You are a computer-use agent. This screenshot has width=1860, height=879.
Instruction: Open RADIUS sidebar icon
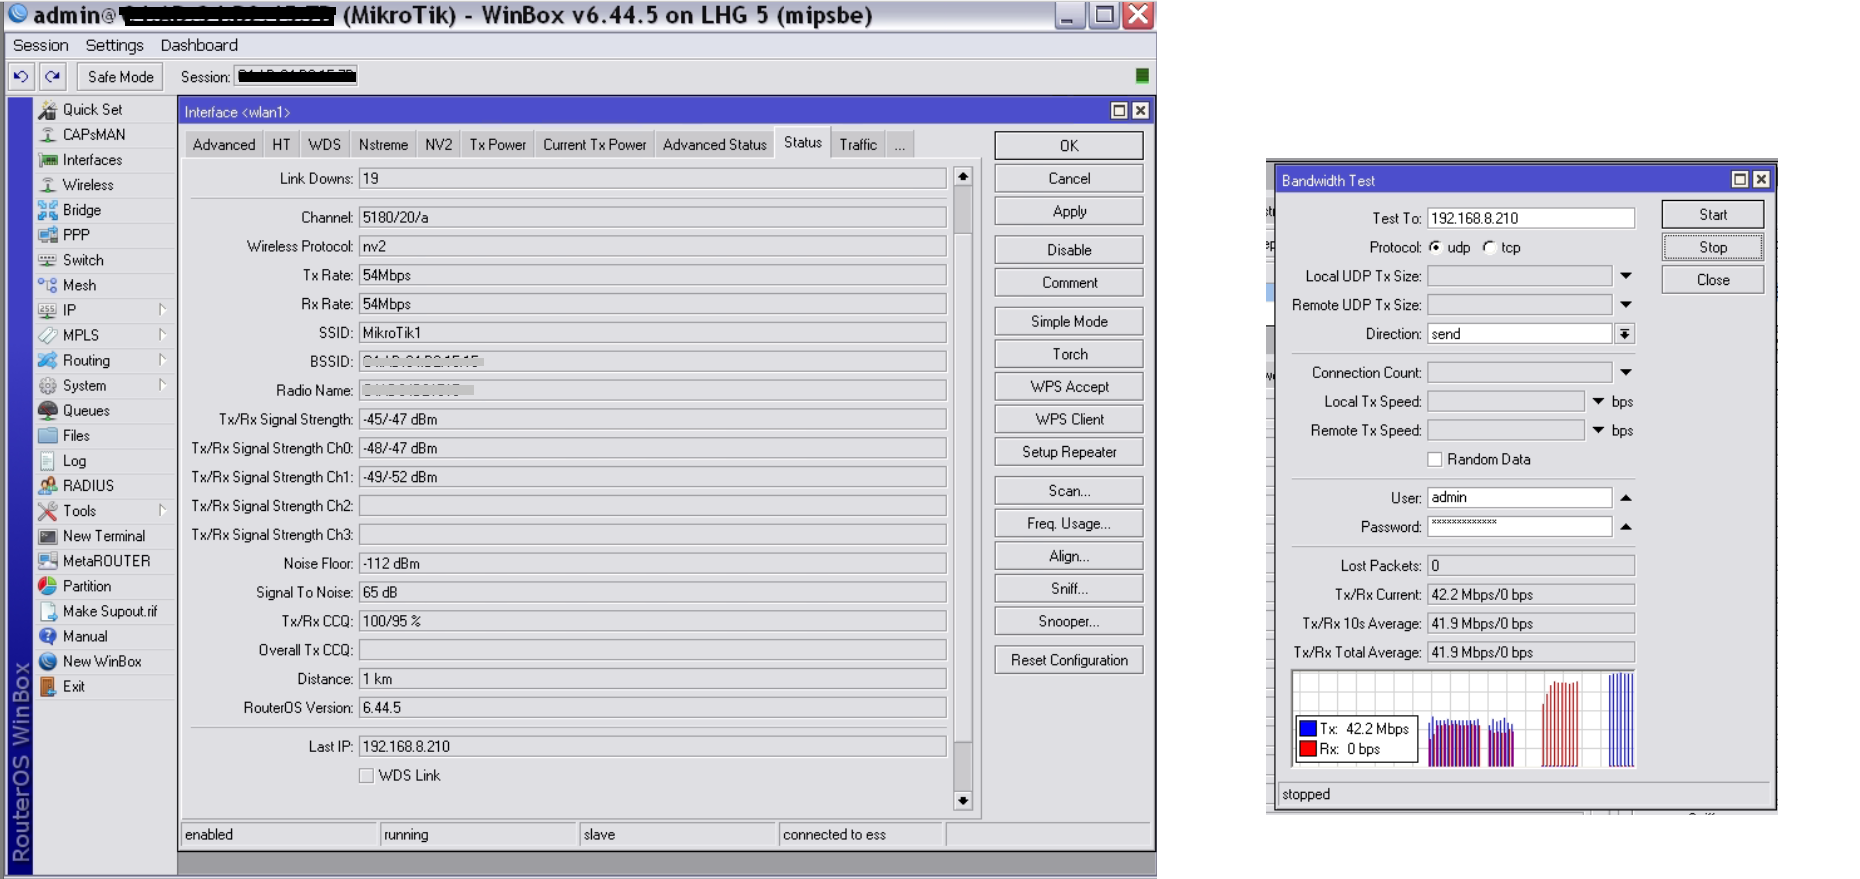[47, 486]
